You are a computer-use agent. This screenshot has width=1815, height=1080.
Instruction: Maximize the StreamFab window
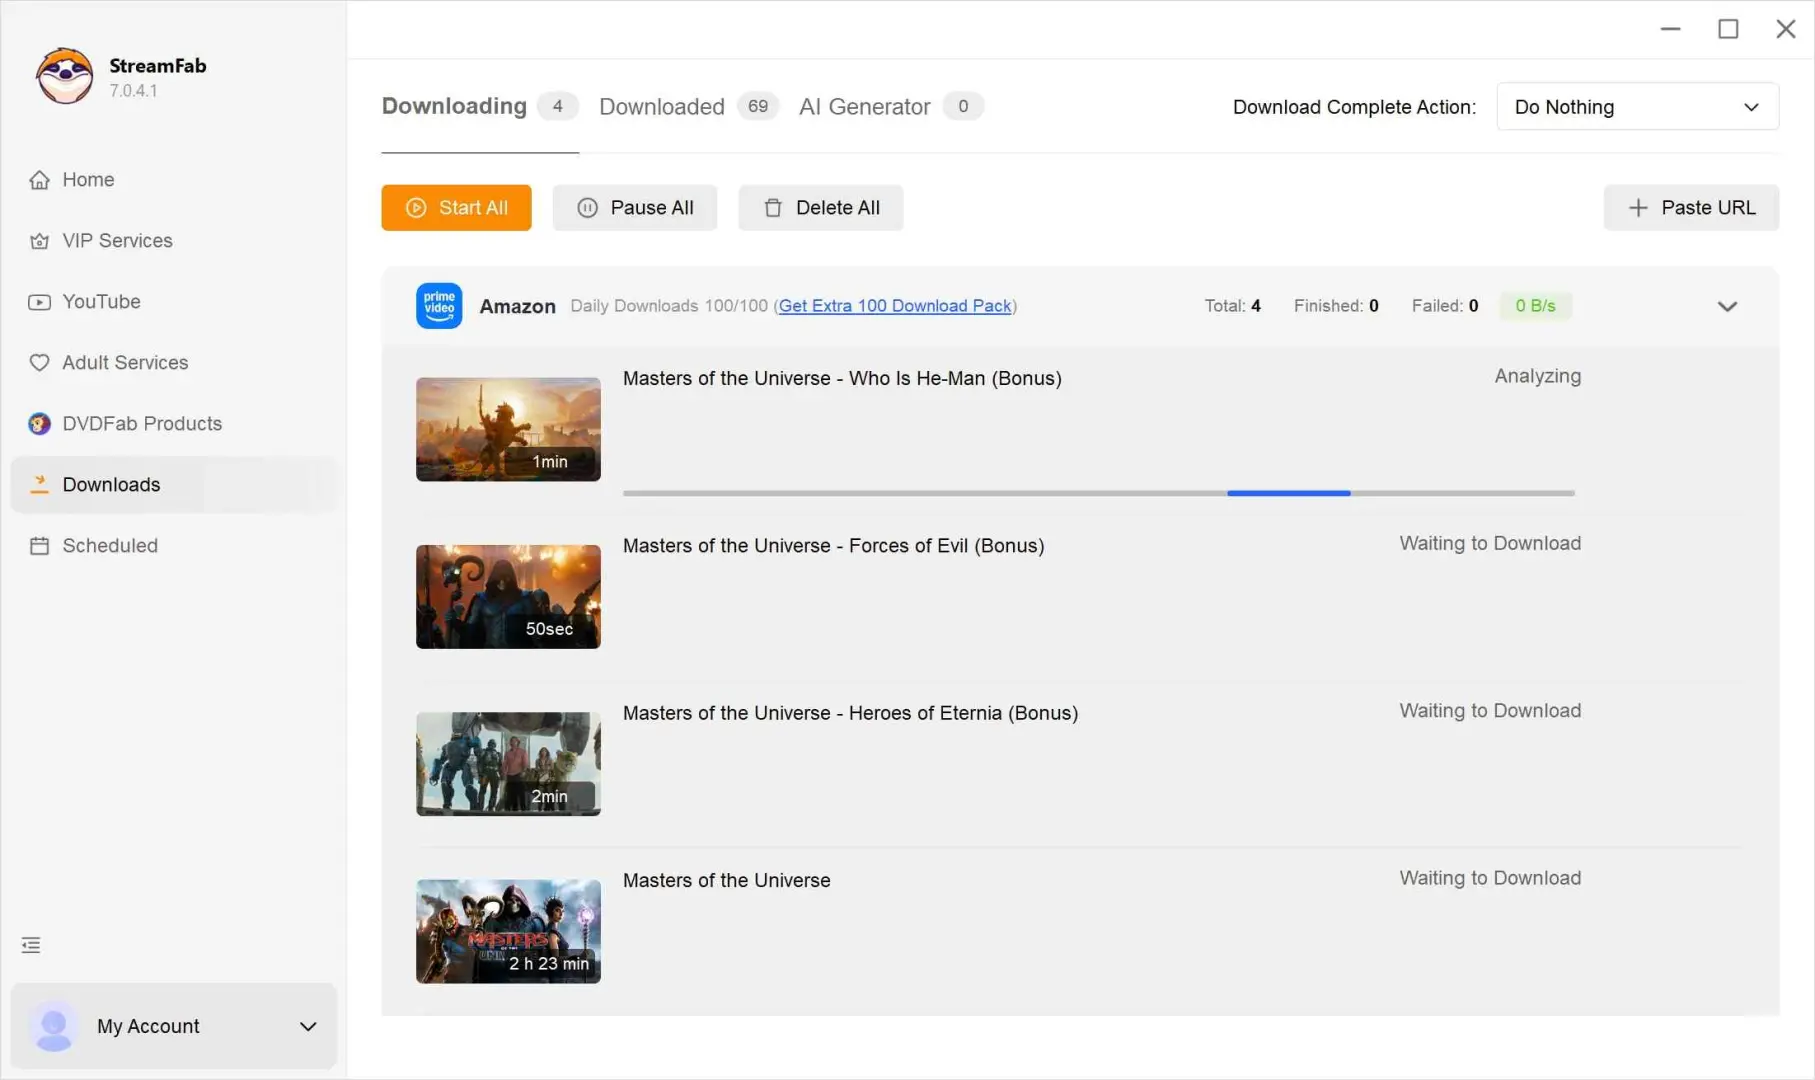(1728, 29)
